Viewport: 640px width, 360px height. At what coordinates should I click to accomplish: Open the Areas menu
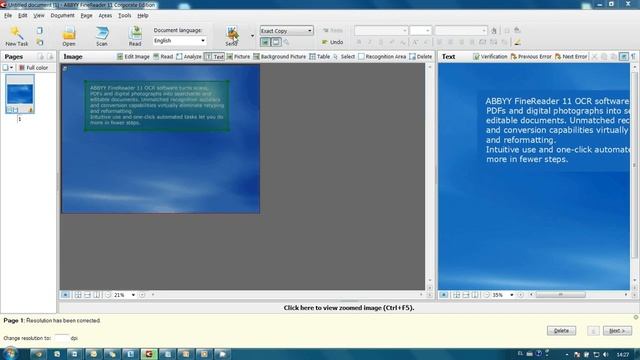(105, 16)
